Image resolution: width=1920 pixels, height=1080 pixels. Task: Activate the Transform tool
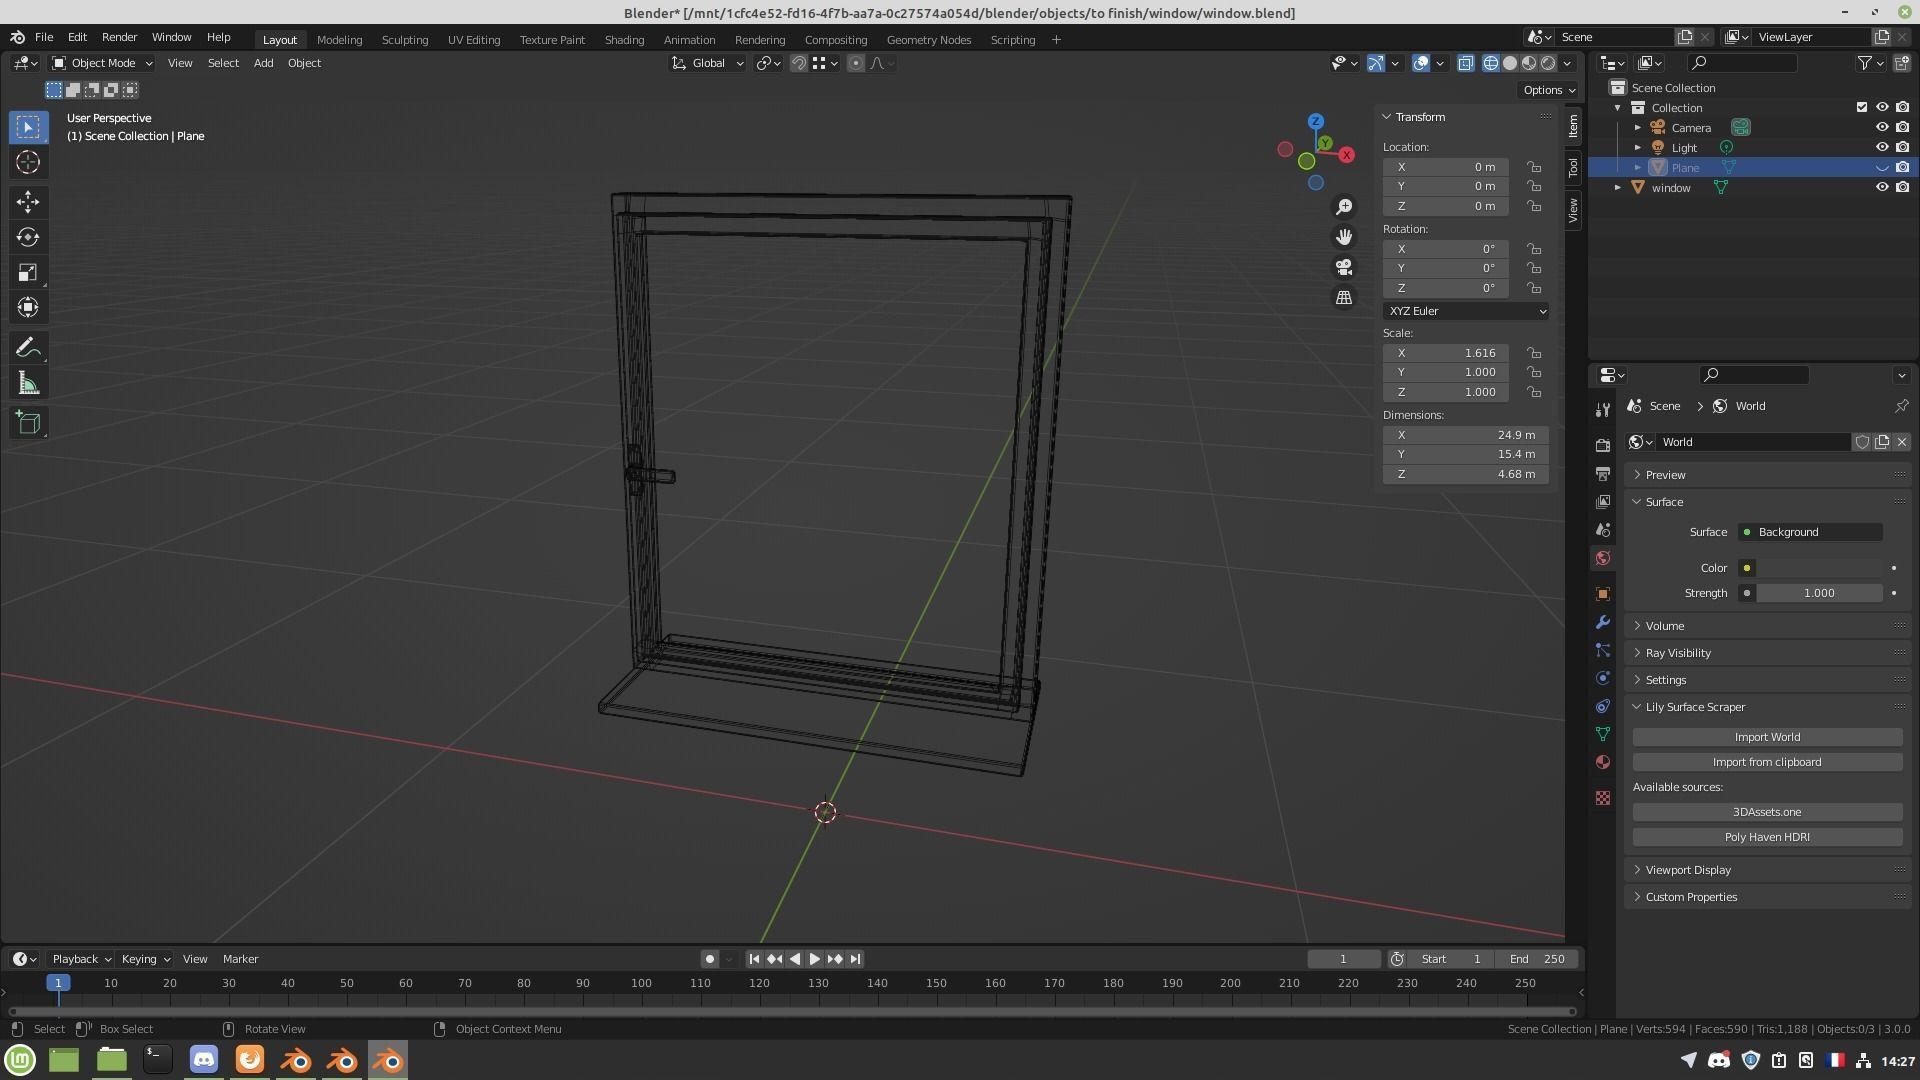pos(28,307)
